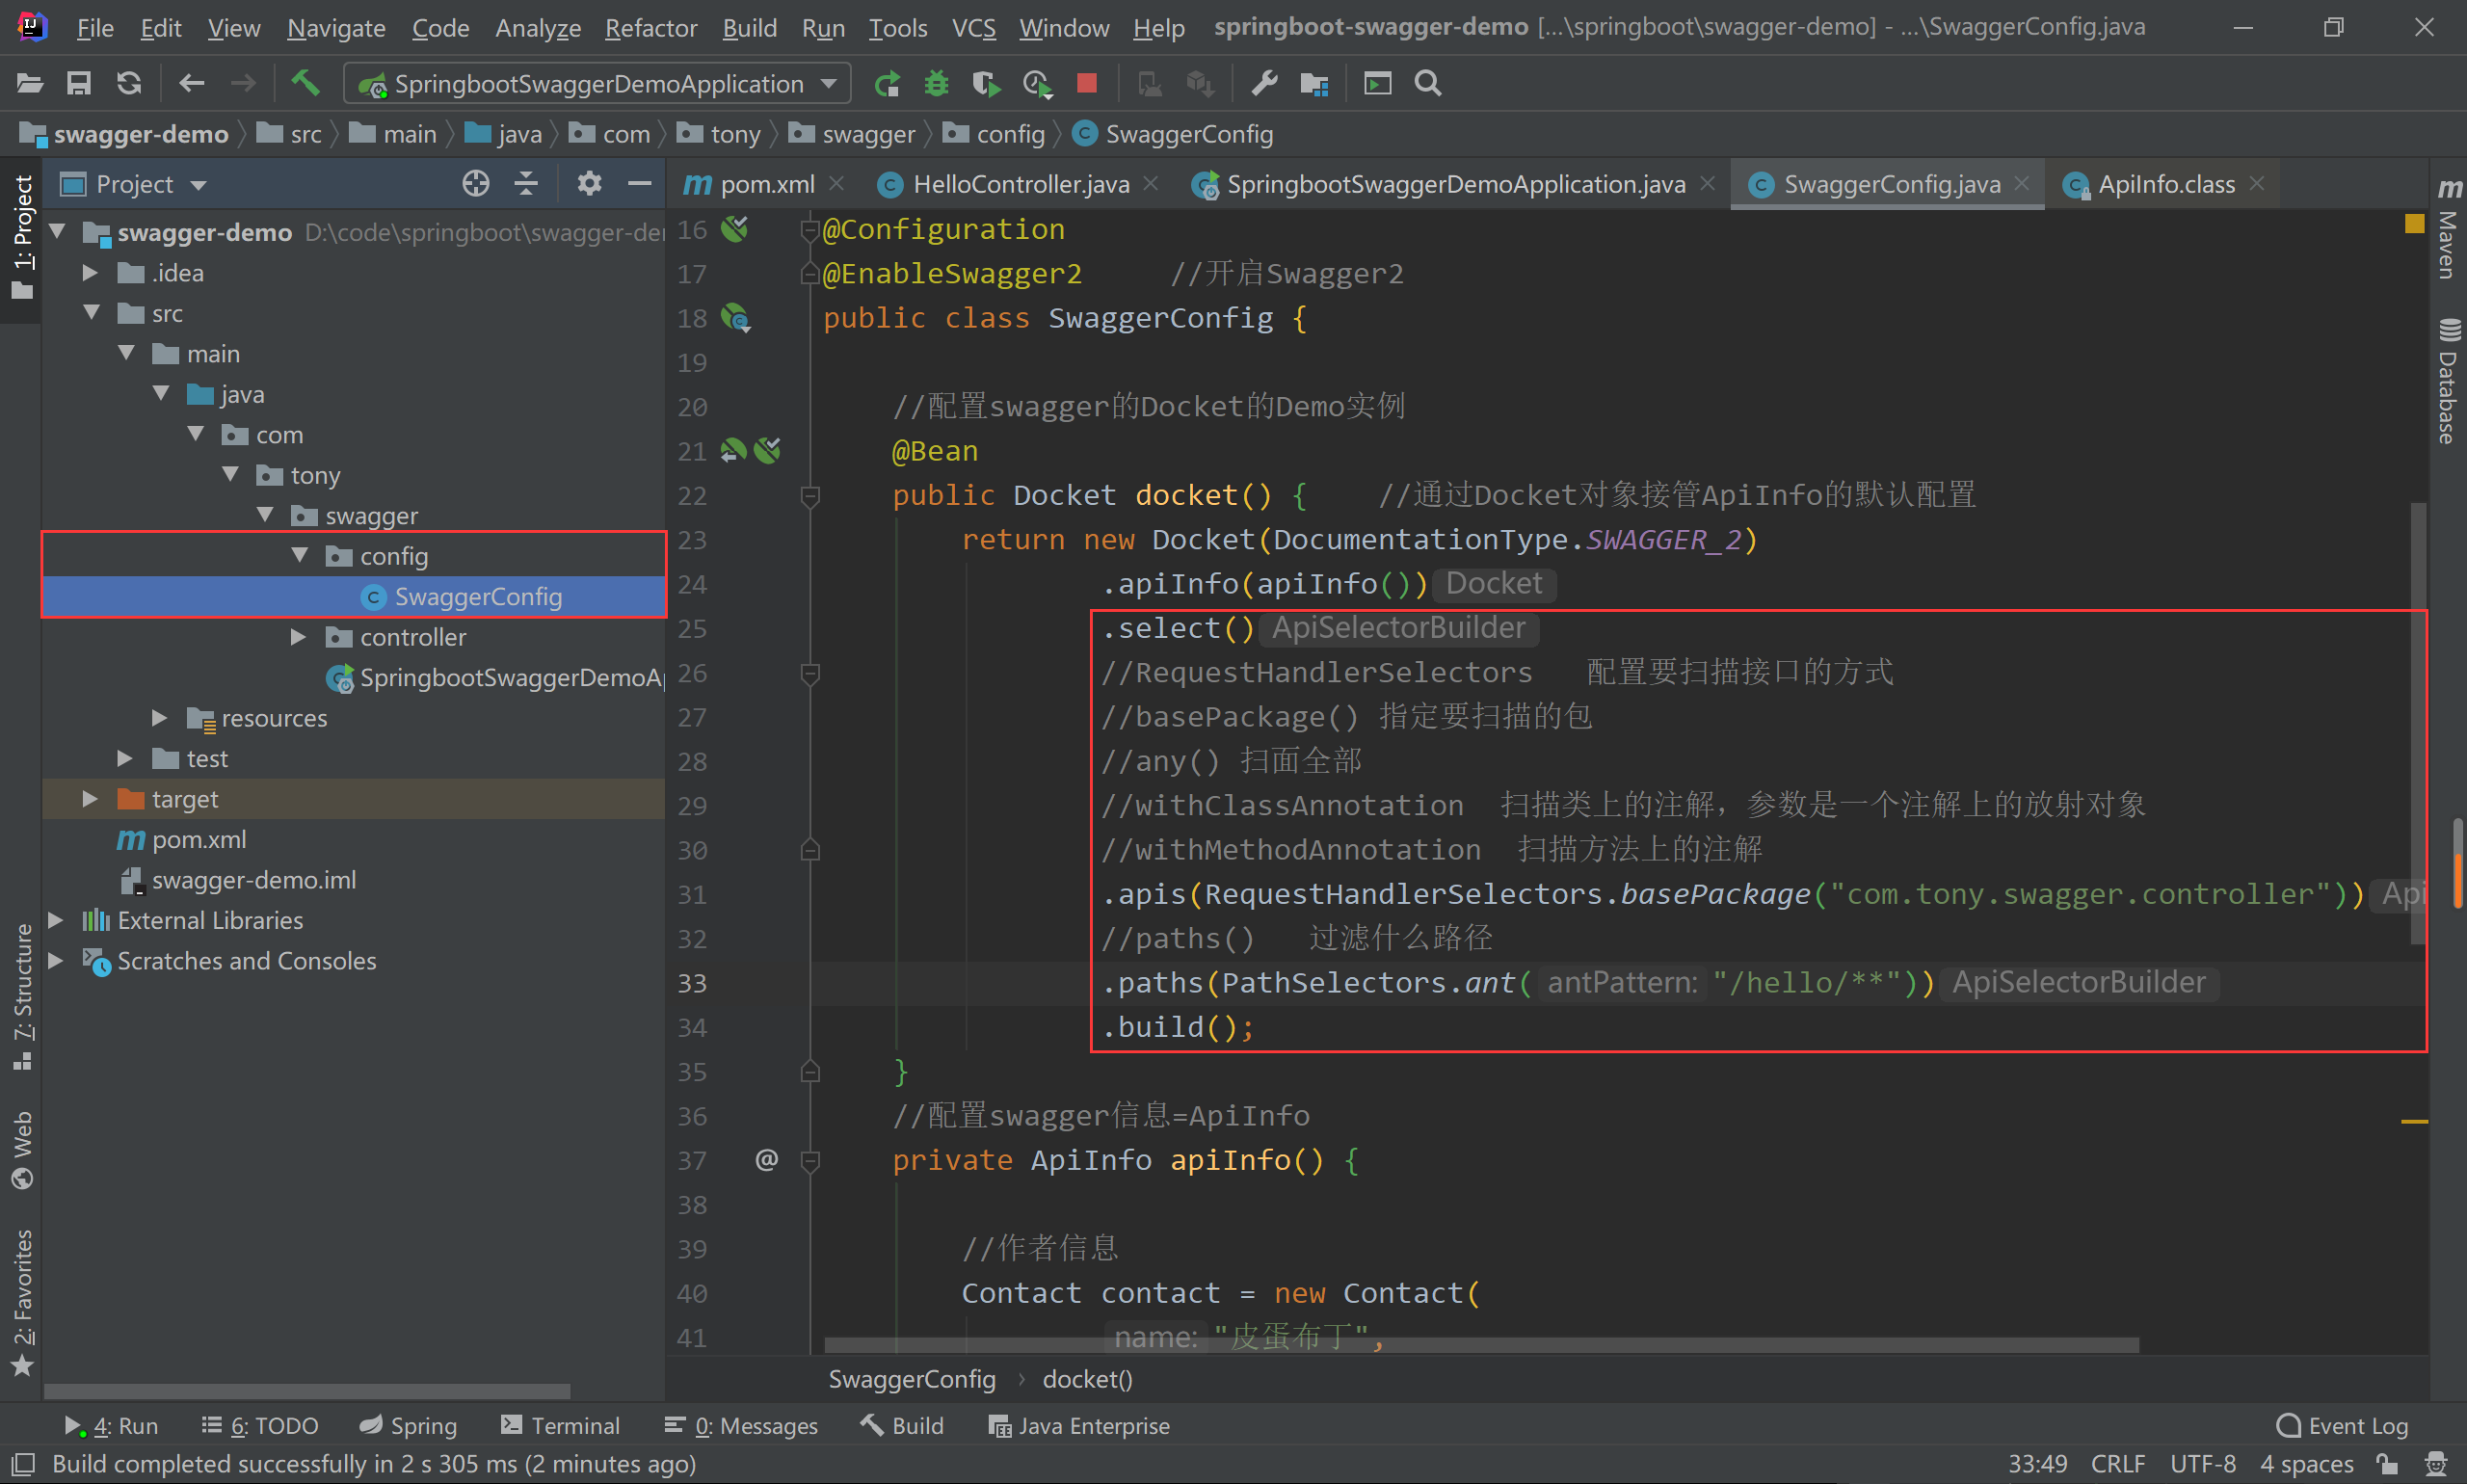2467x1484 pixels.
Task: Stop the running application with red square
Action: pyautogui.click(x=1087, y=83)
